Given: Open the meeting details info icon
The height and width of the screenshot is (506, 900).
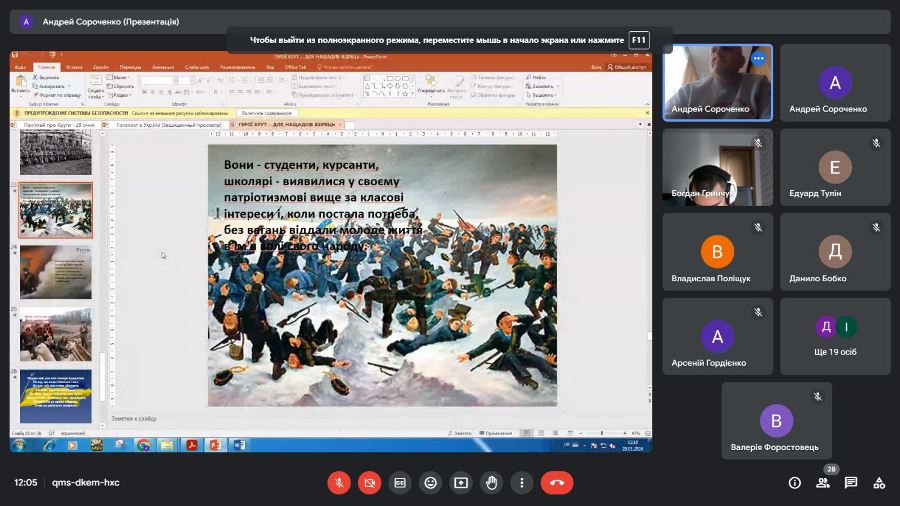Looking at the screenshot, I should 795,482.
